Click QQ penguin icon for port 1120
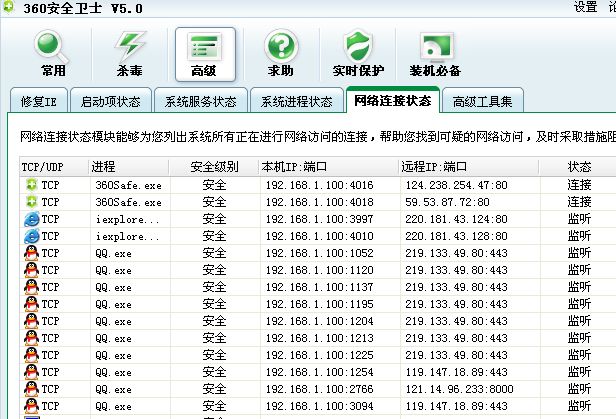The image size is (616, 419). pyautogui.click(x=31, y=270)
